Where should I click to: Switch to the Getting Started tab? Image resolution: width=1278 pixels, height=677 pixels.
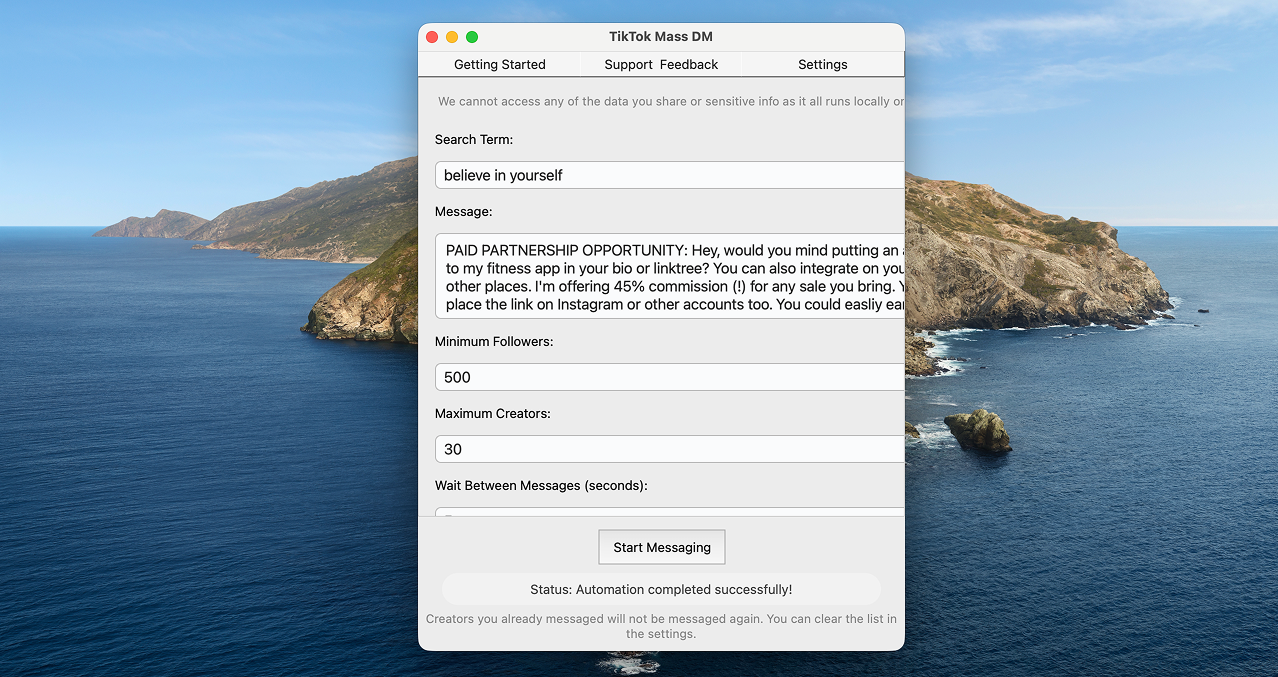point(499,64)
